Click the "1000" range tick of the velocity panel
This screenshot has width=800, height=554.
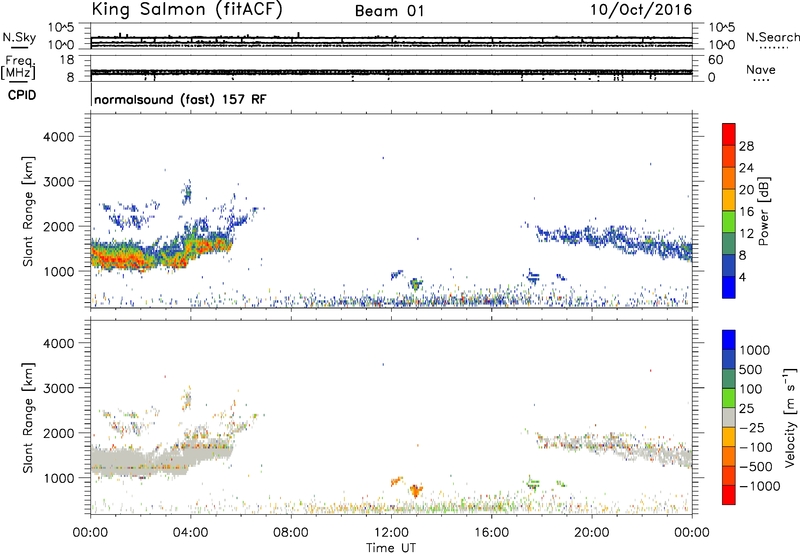coord(59,478)
